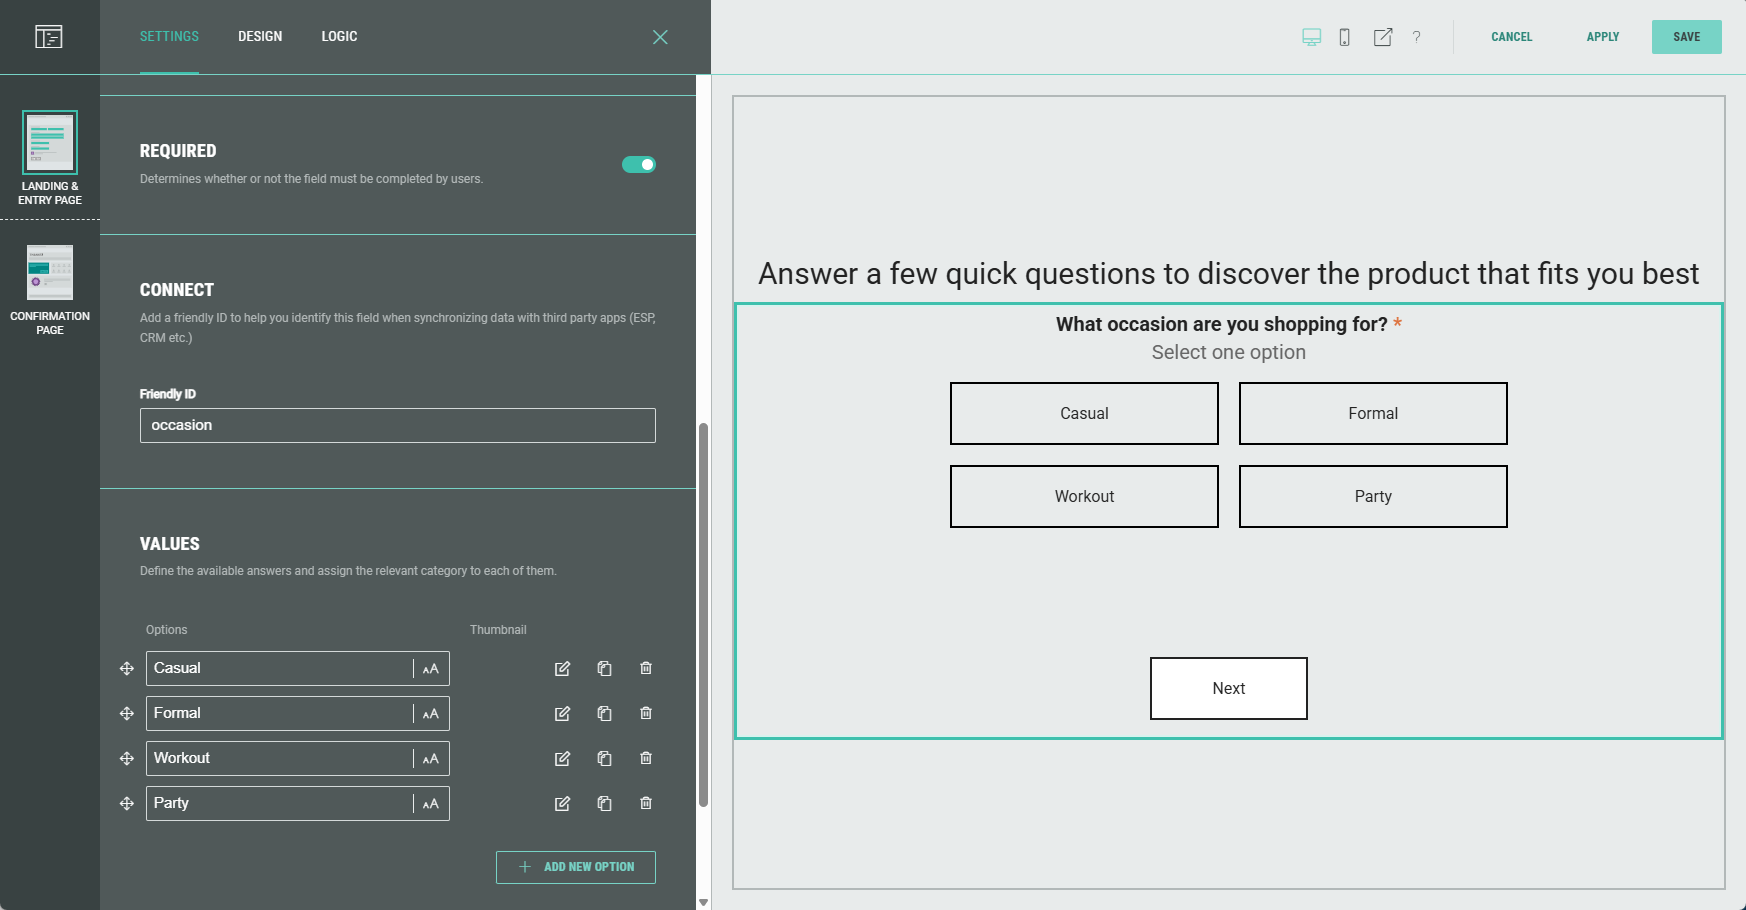Image resolution: width=1746 pixels, height=910 pixels.
Task: Toggle the Required switch off
Action: pyautogui.click(x=639, y=164)
